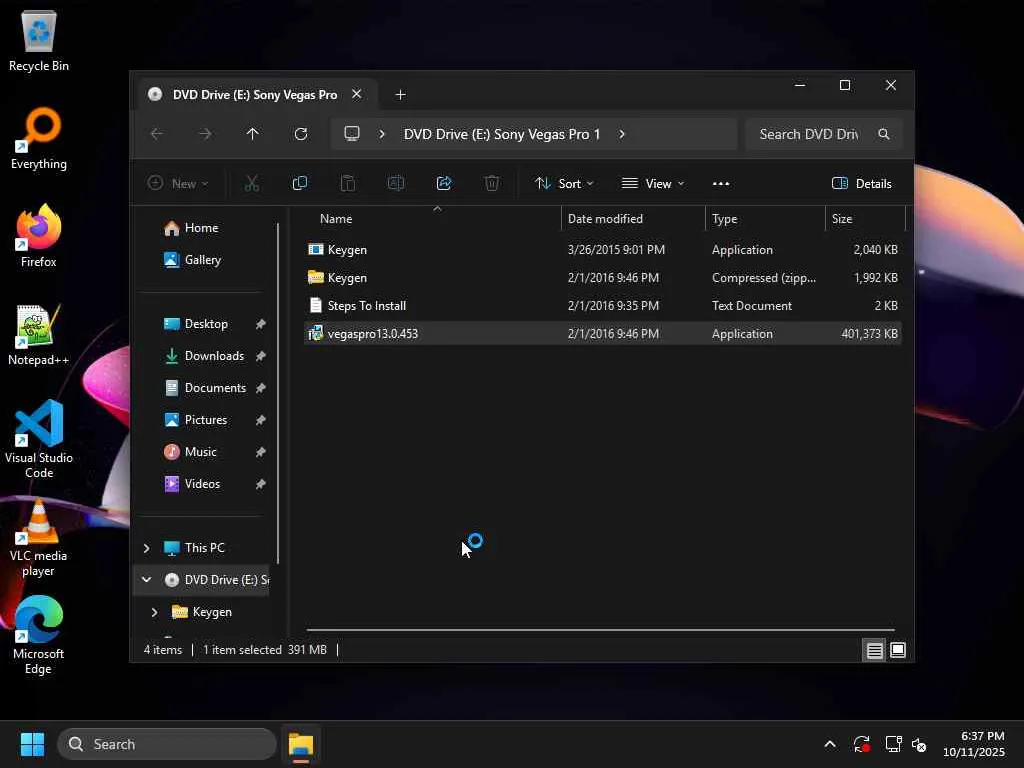This screenshot has height=768, width=1024.
Task: Expand the Keygen tree subfolder
Action: click(x=154, y=612)
